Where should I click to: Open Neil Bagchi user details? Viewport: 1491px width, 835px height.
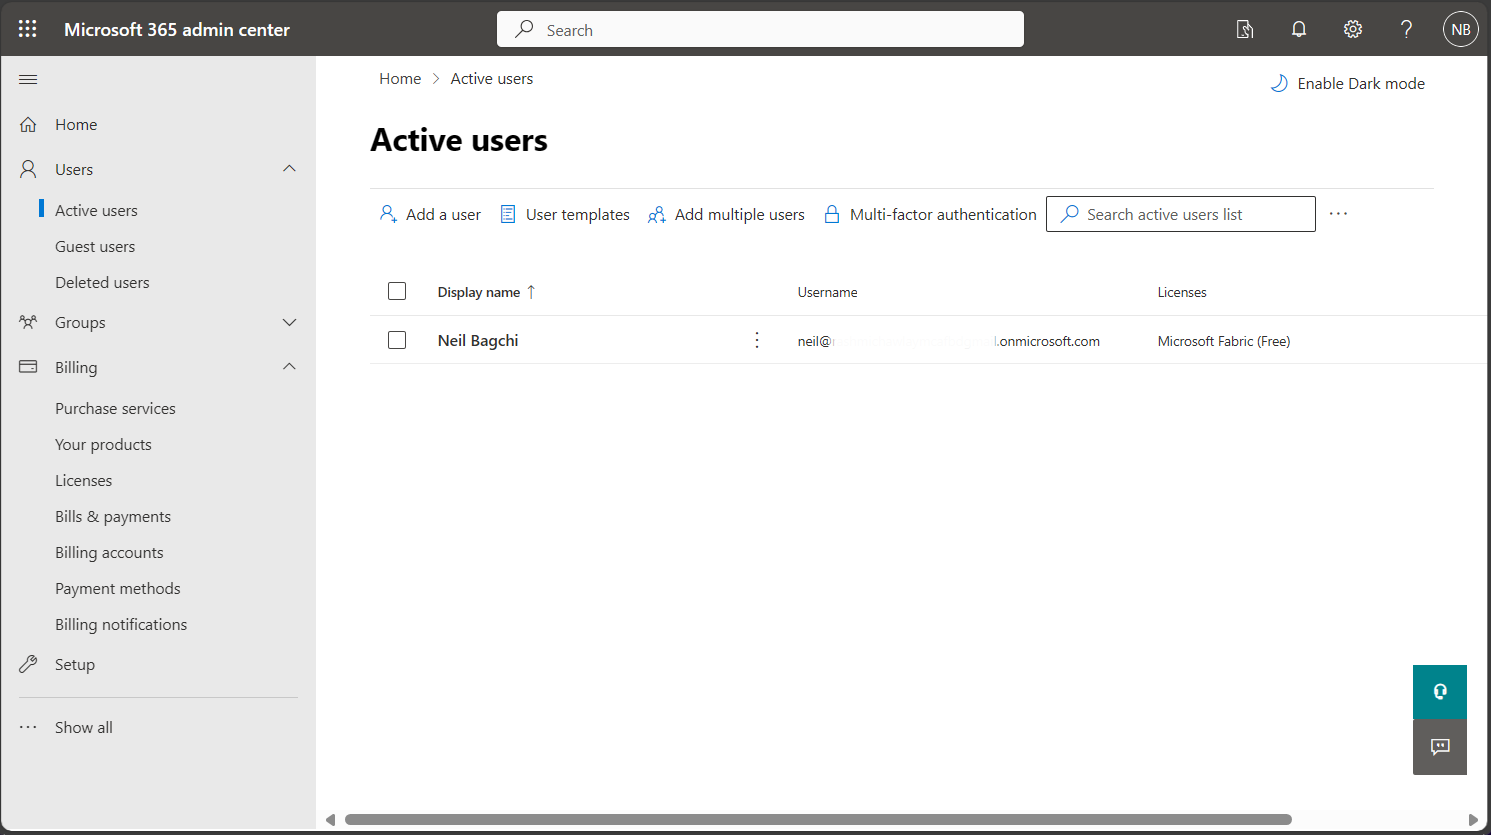coord(478,340)
